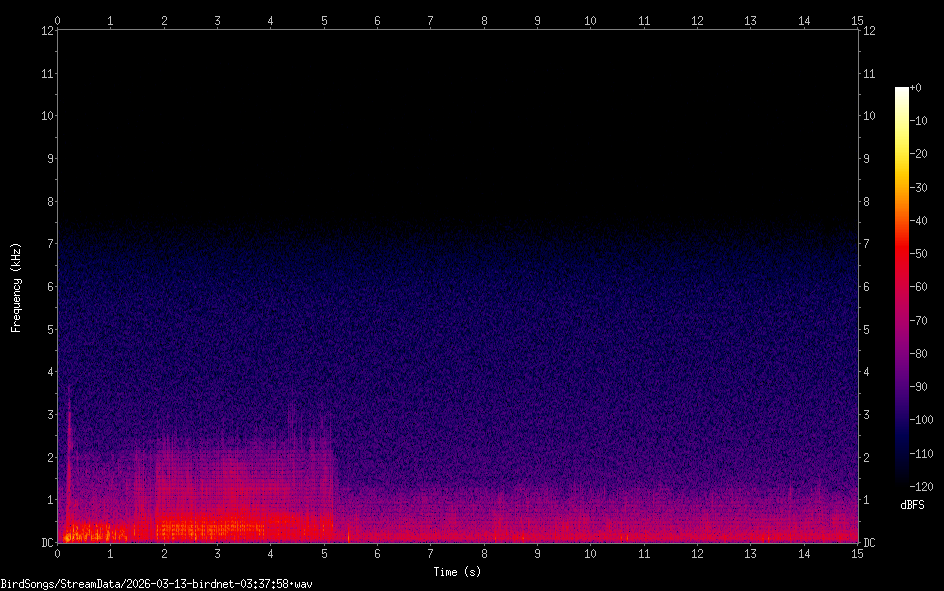Click the DC label on the left axis
The width and height of the screenshot is (944, 591).
46,543
